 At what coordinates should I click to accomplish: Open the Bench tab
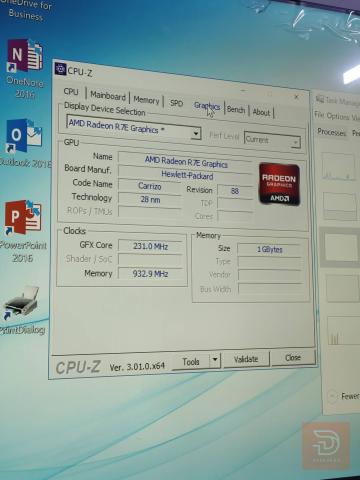[x=236, y=109]
